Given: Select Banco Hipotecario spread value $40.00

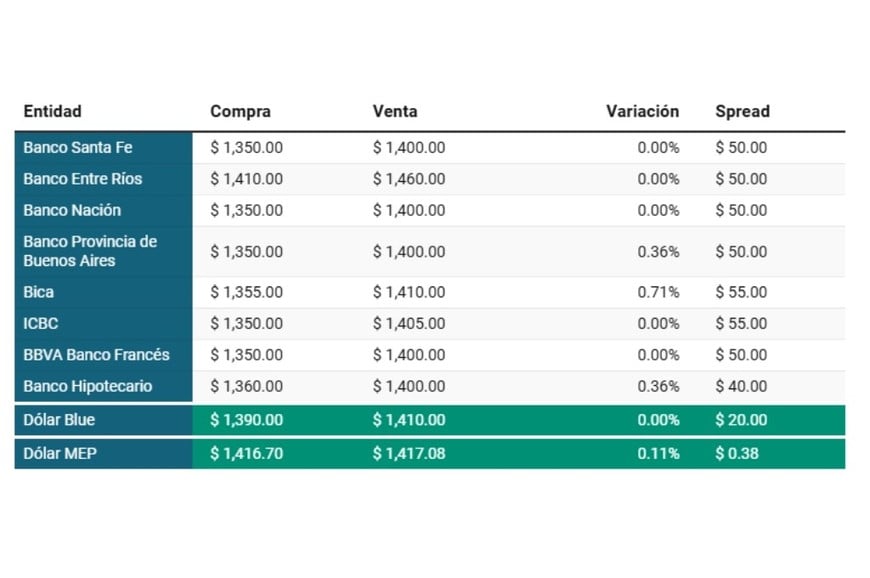Looking at the screenshot, I should [741, 387].
